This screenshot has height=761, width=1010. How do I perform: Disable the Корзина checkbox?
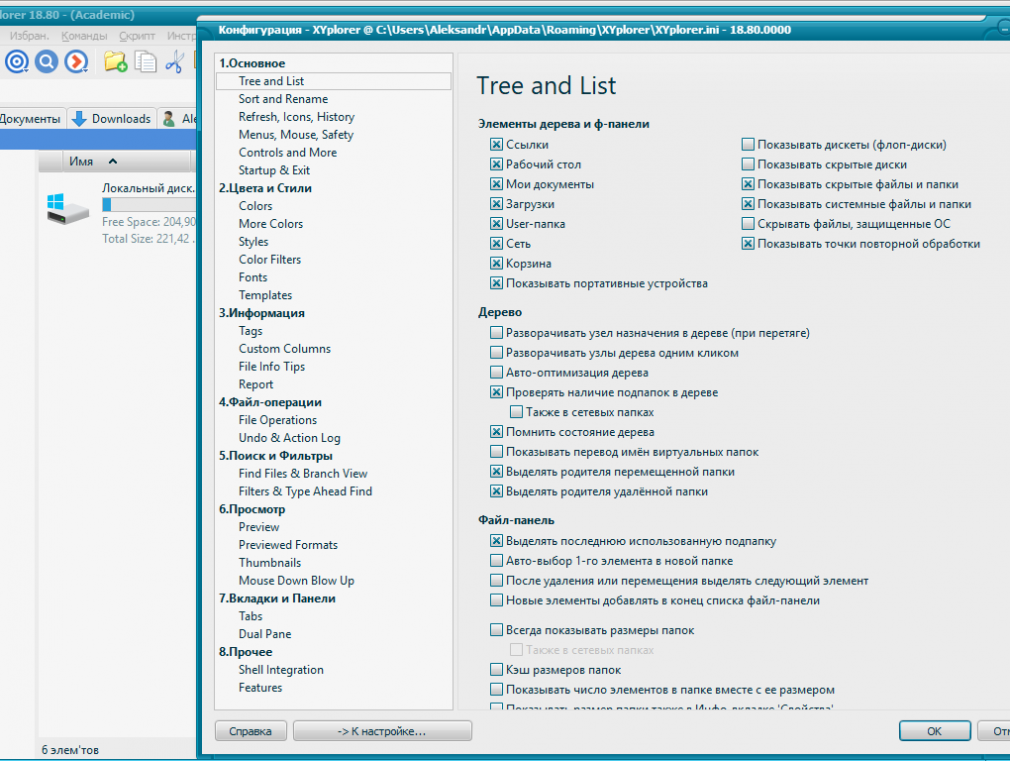pos(496,264)
